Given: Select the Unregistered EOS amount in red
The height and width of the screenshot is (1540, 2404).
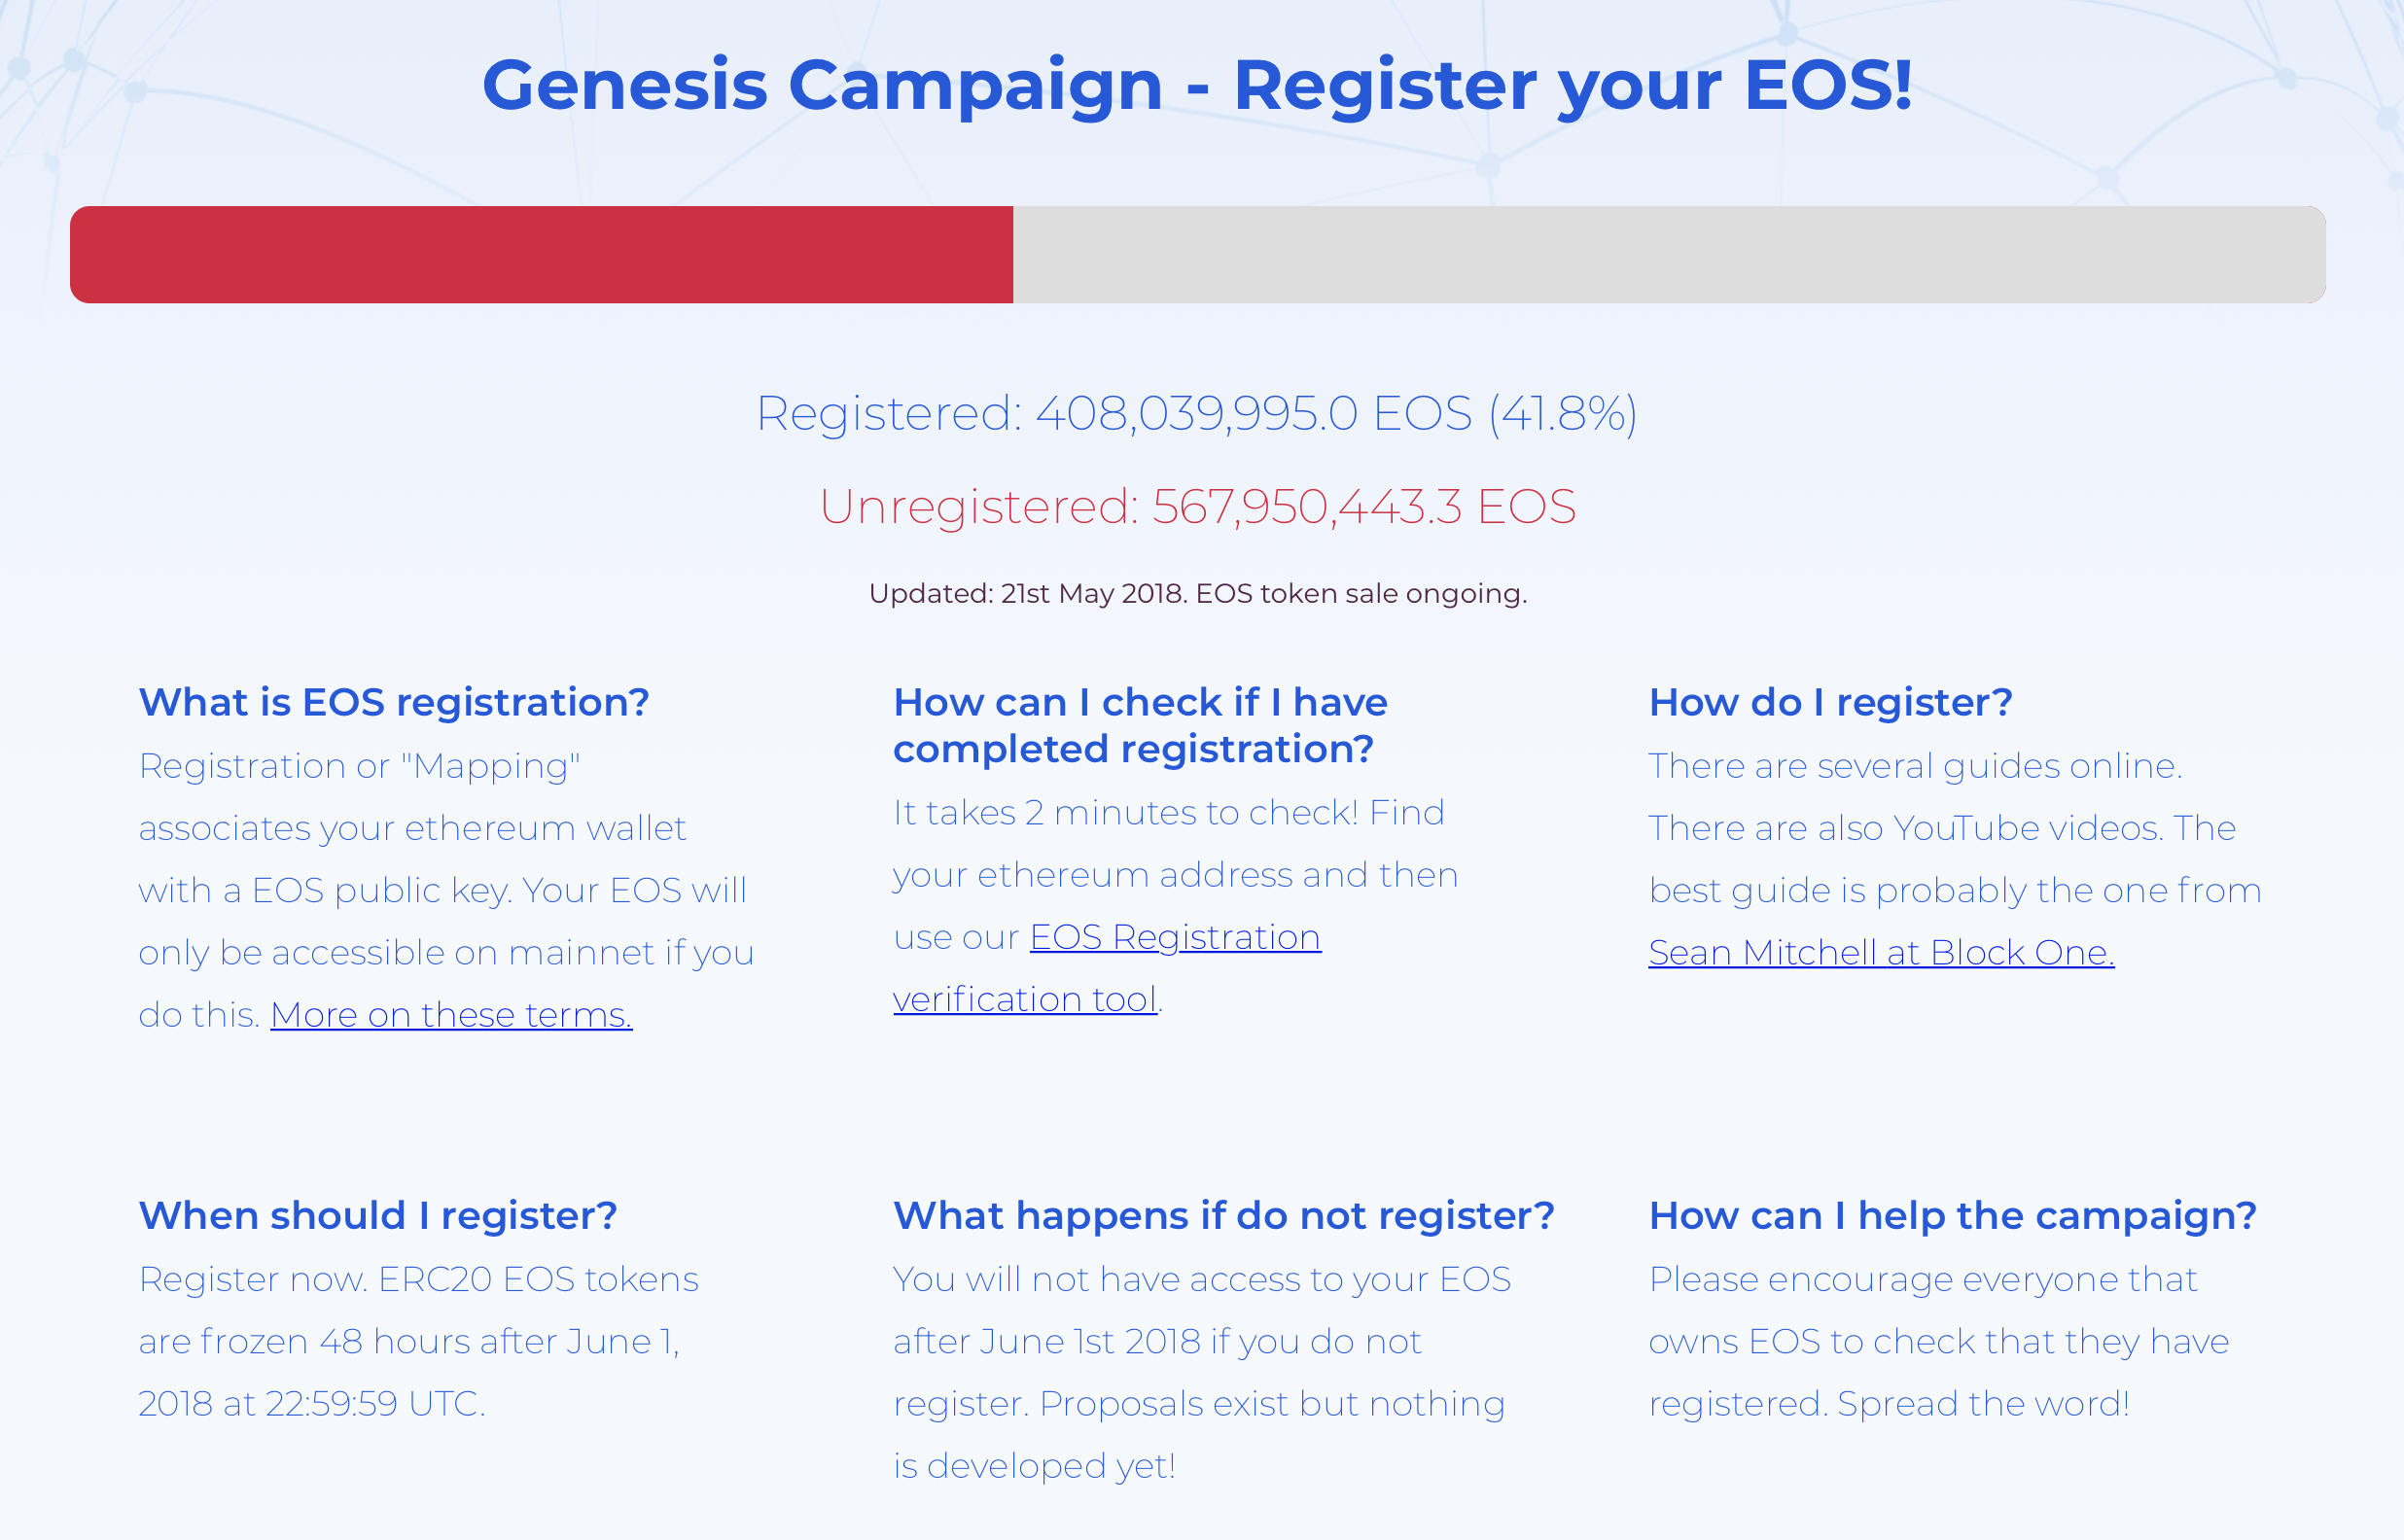Looking at the screenshot, I should click(x=1197, y=506).
